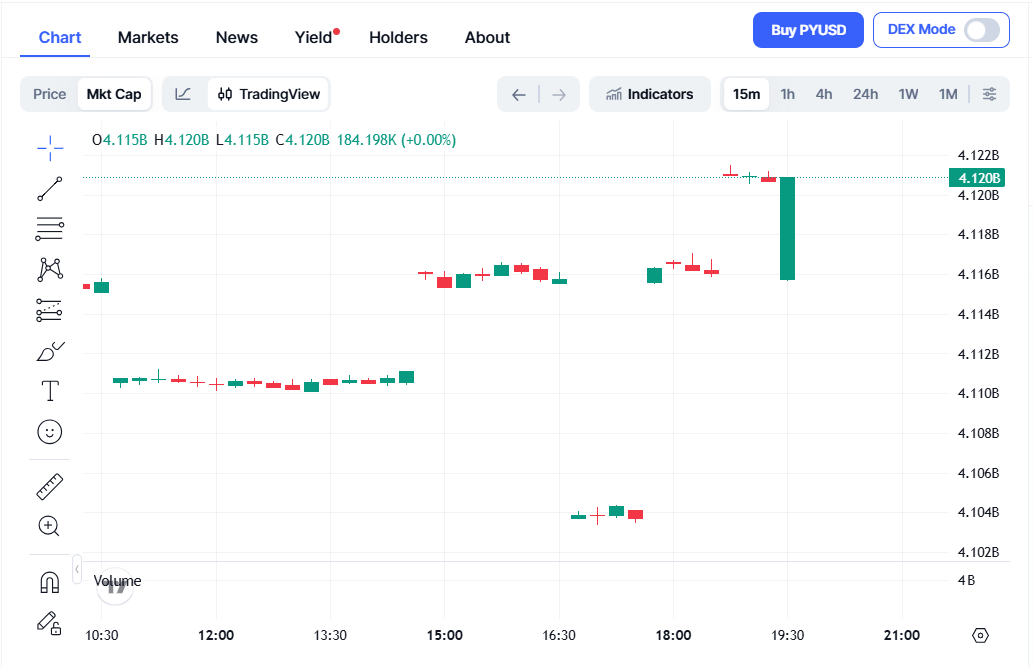The width and height of the screenshot is (1033, 667).
Task: Select the crosshair cursor tool
Action: 50,149
